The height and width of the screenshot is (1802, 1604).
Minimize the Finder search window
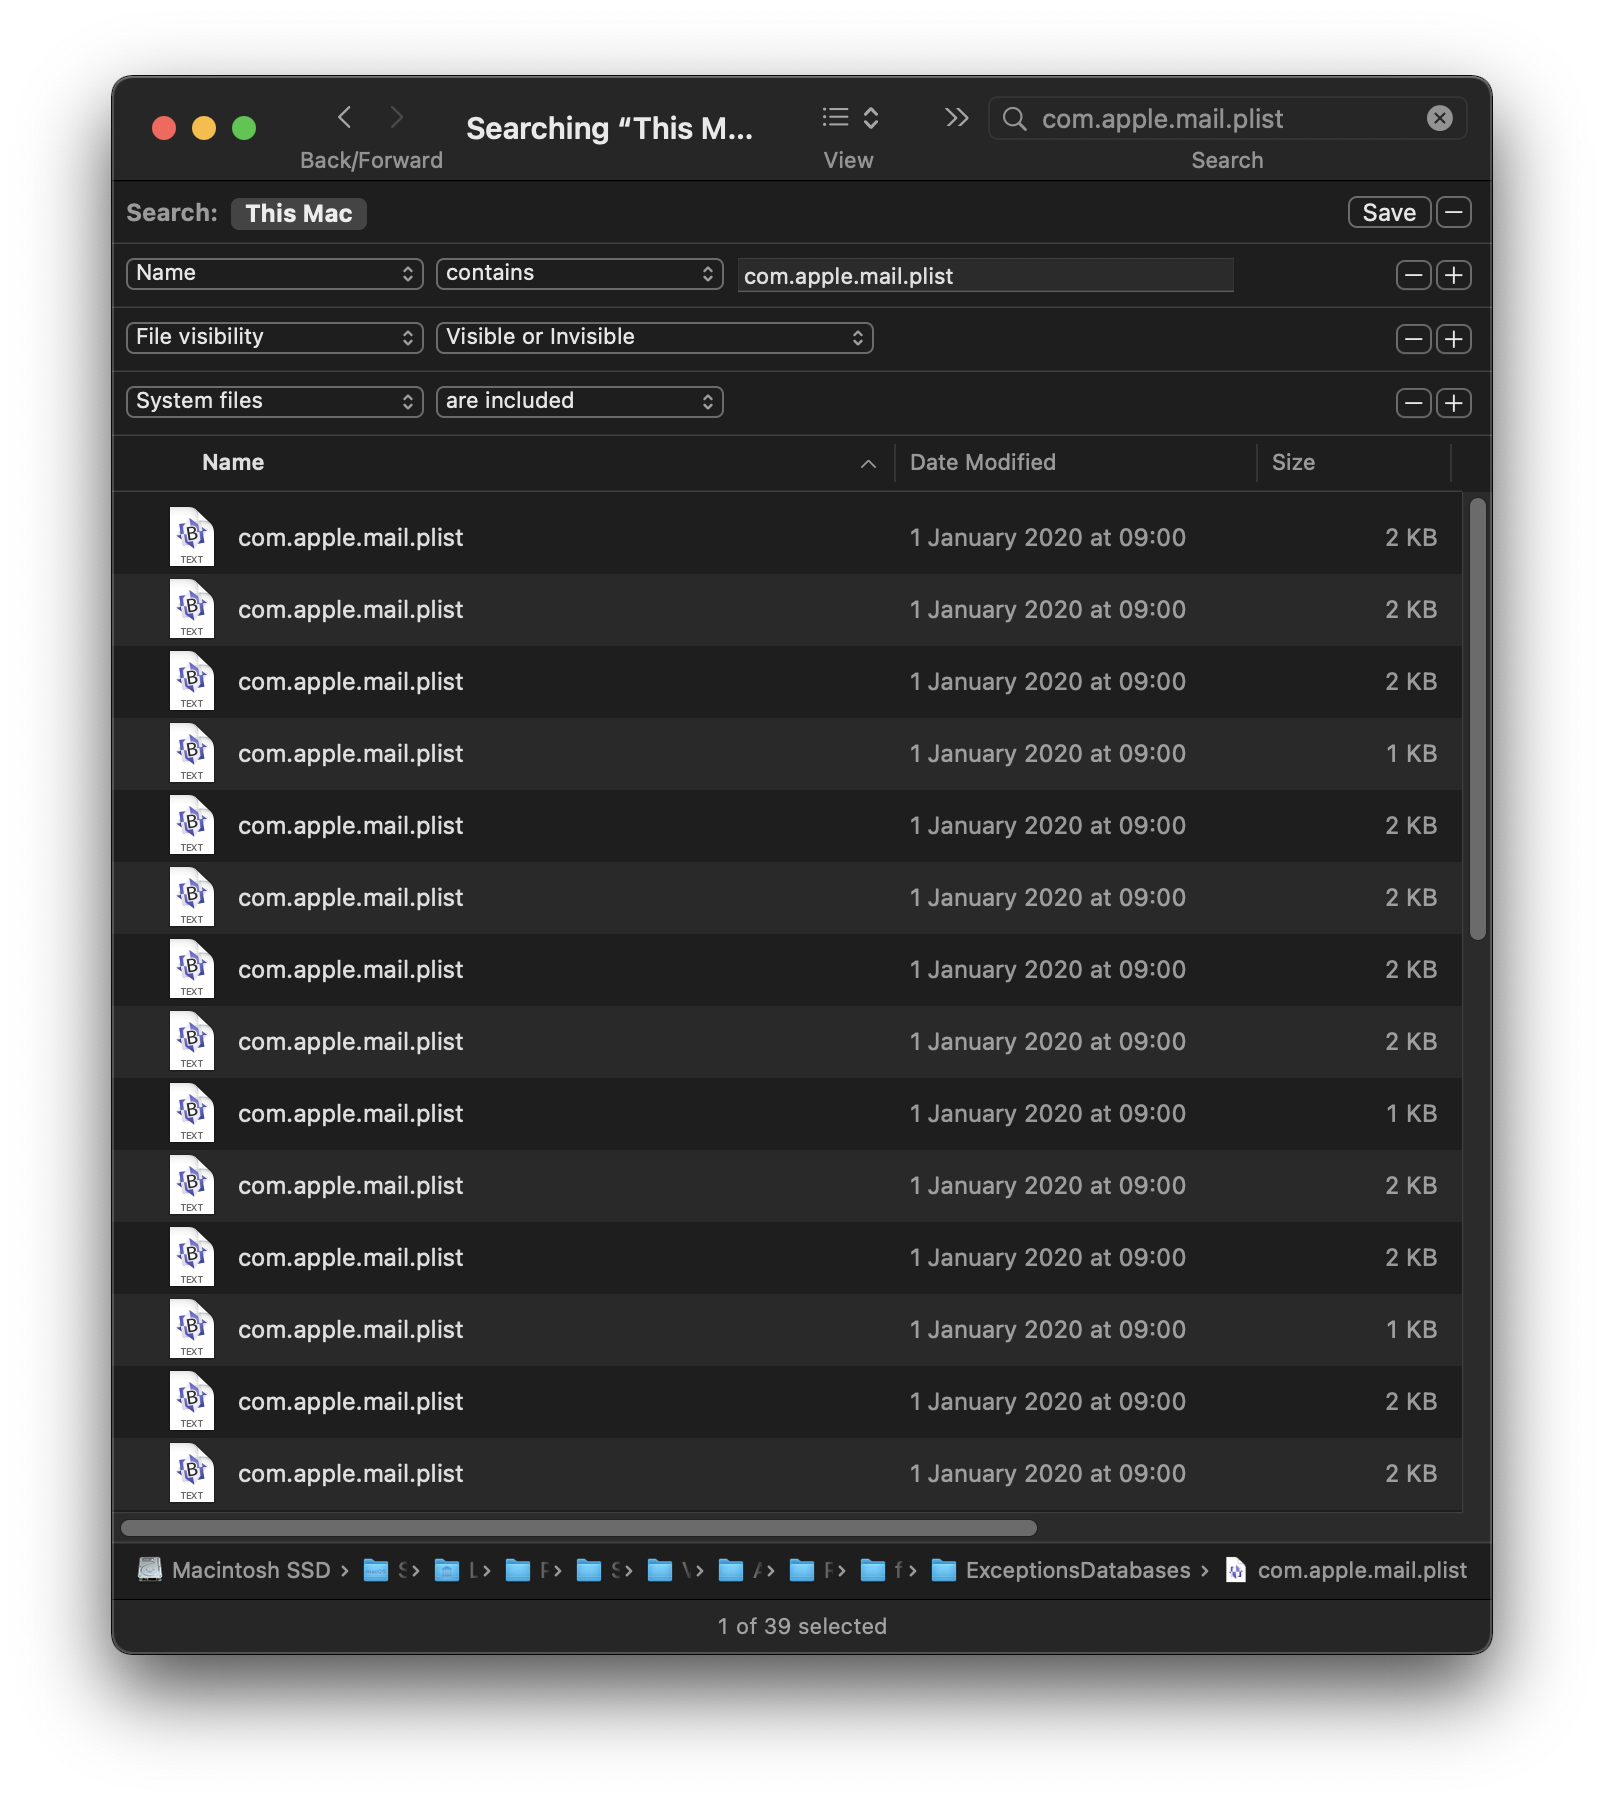tap(204, 128)
